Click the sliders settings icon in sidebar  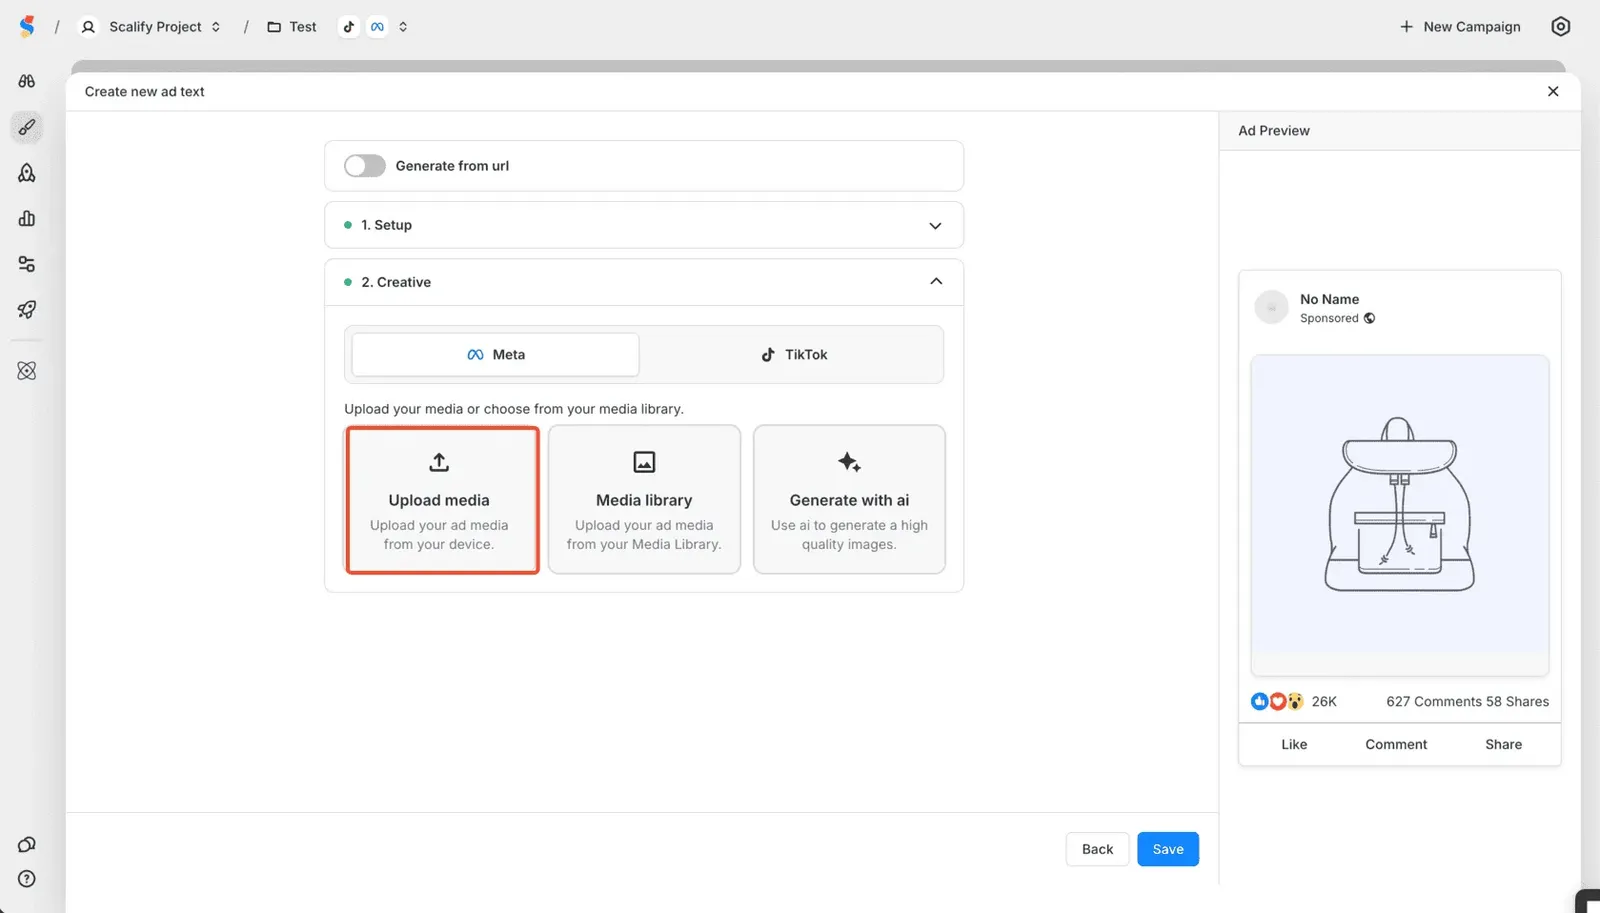coord(27,264)
